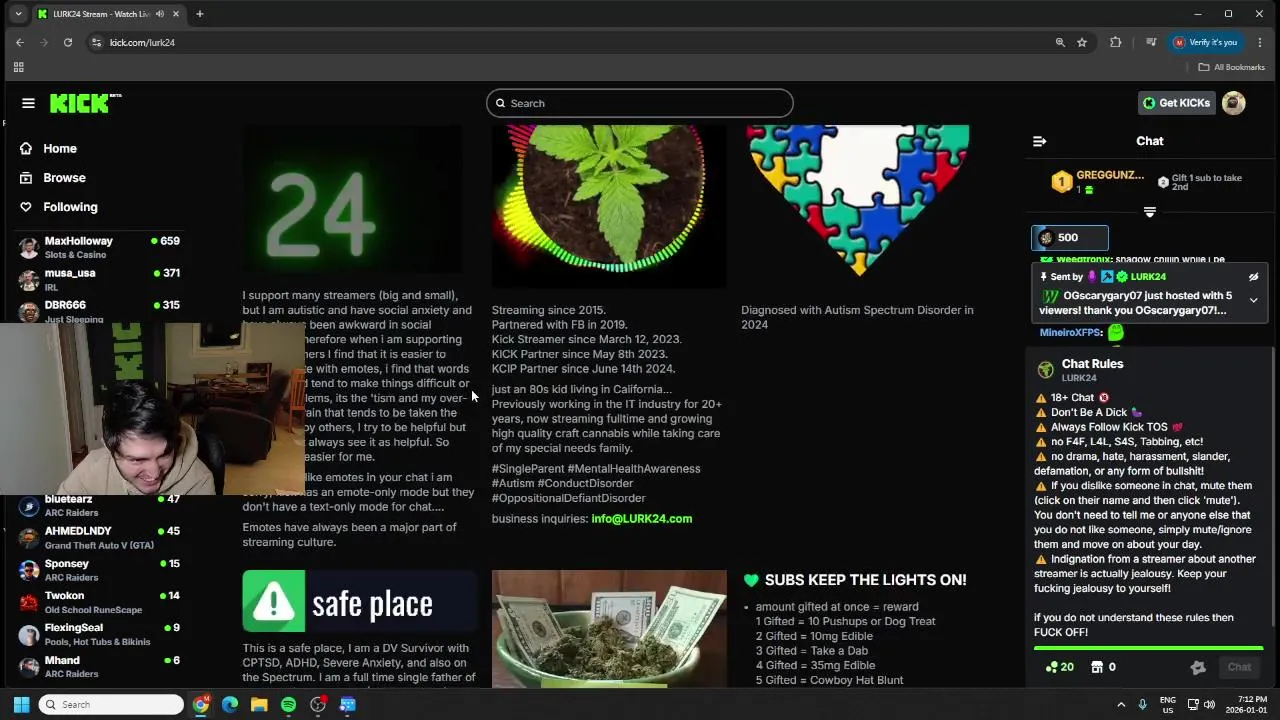
Task: Open the FlexingSeal channel in sidebar
Action: coord(100,634)
